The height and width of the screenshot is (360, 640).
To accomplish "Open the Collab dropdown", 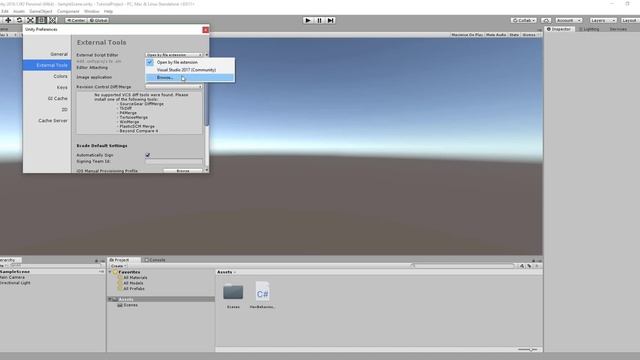I will click(x=524, y=20).
